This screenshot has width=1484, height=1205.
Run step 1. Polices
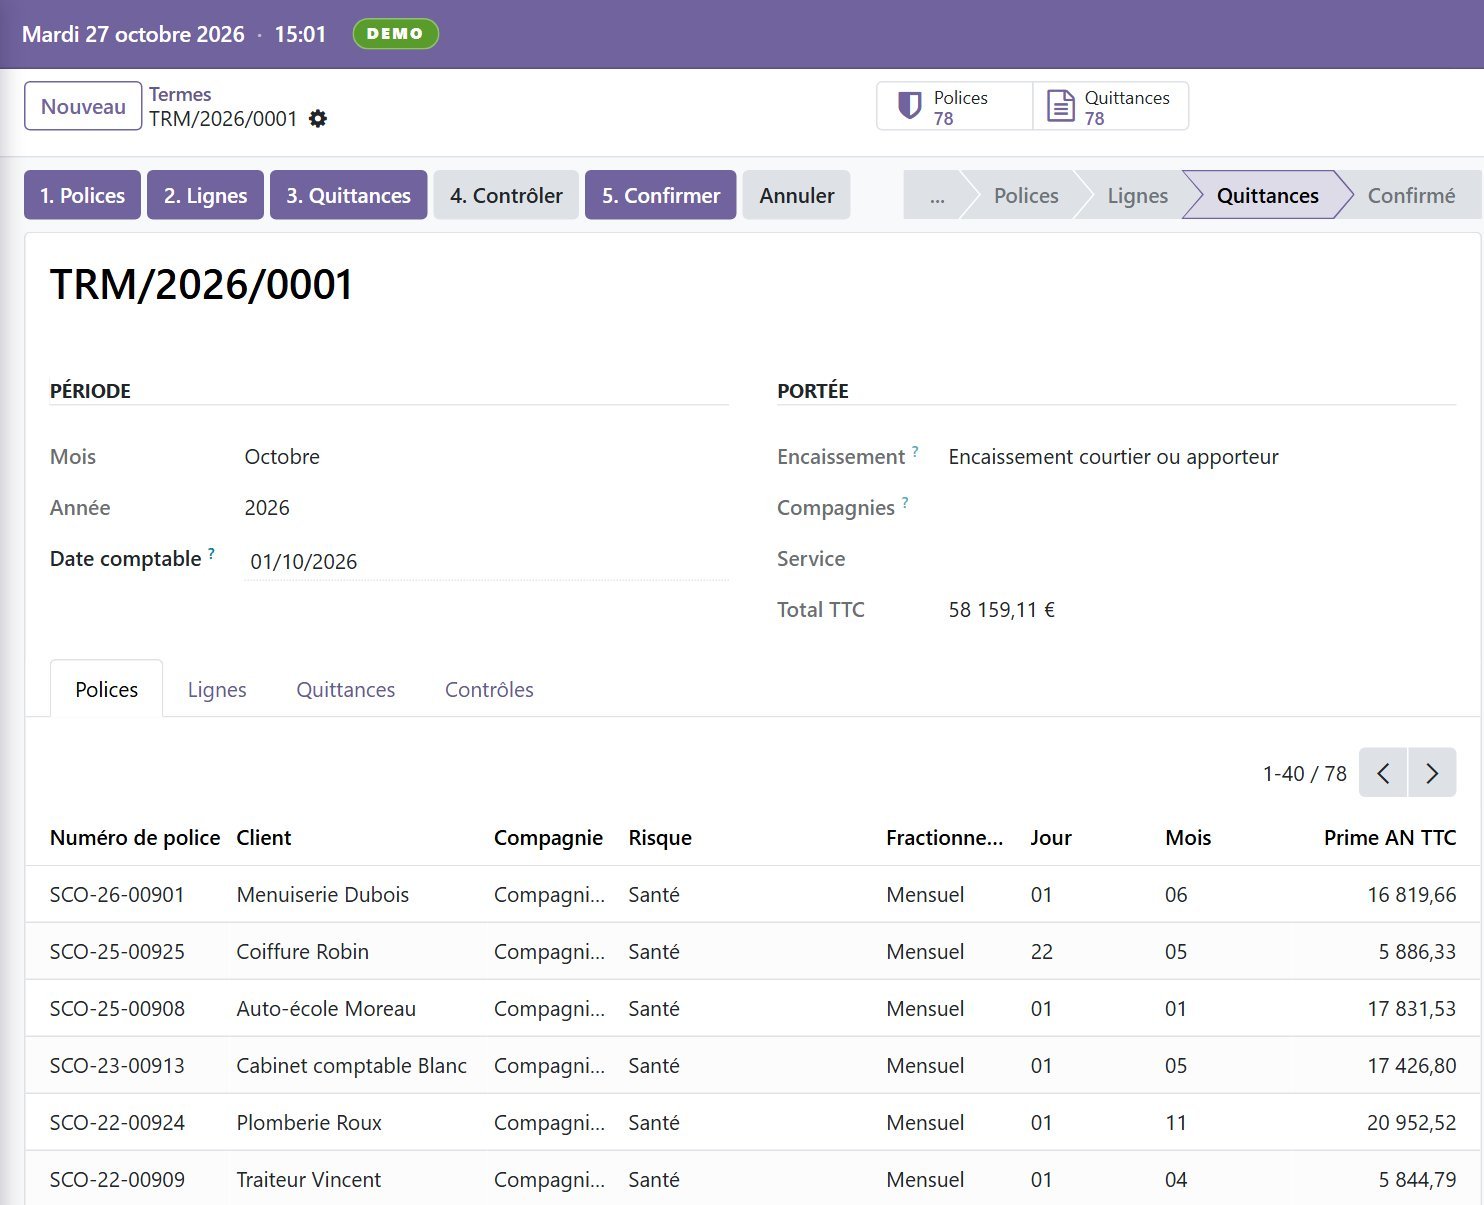tap(82, 195)
